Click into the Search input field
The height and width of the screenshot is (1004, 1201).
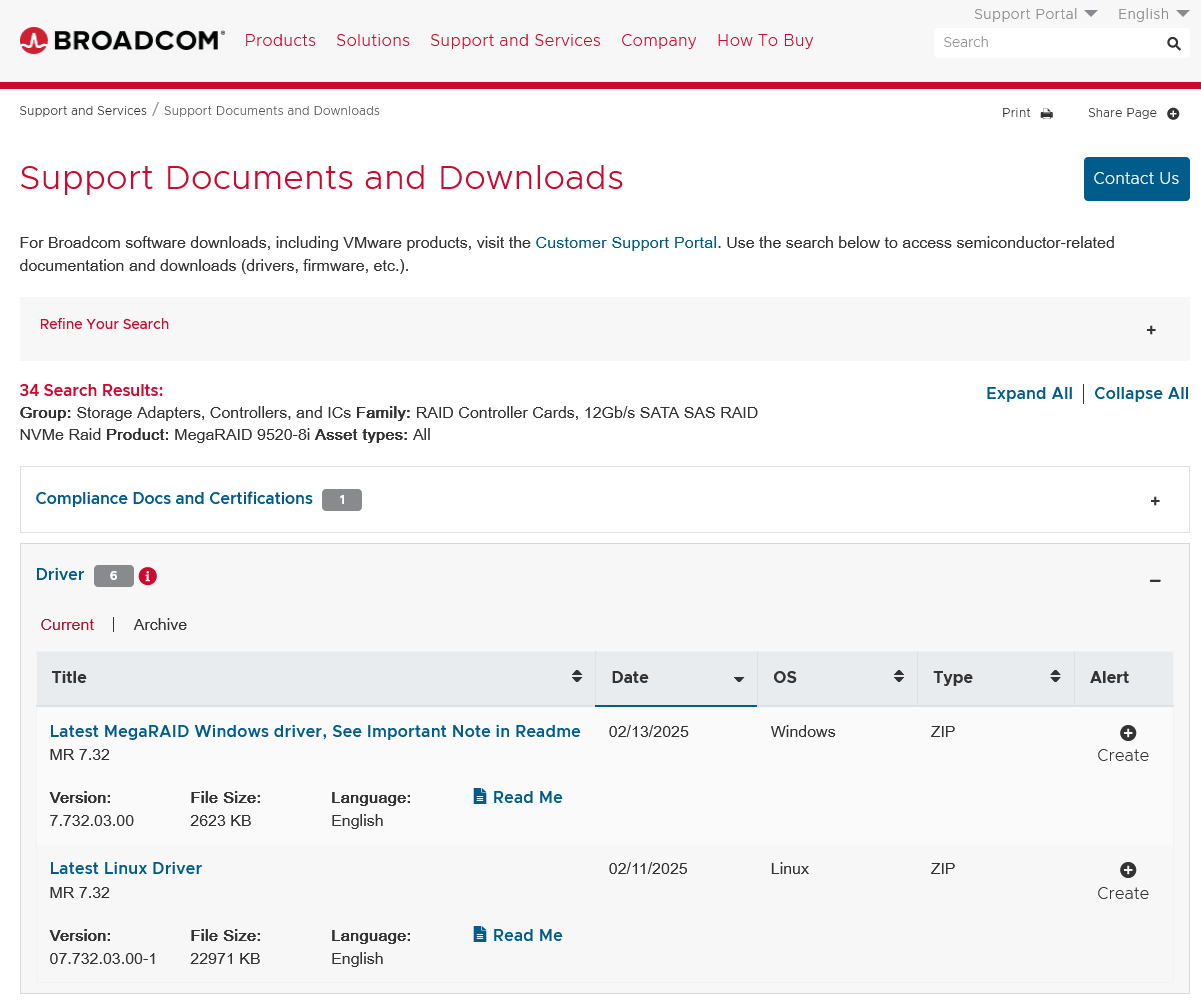[x=1045, y=43]
